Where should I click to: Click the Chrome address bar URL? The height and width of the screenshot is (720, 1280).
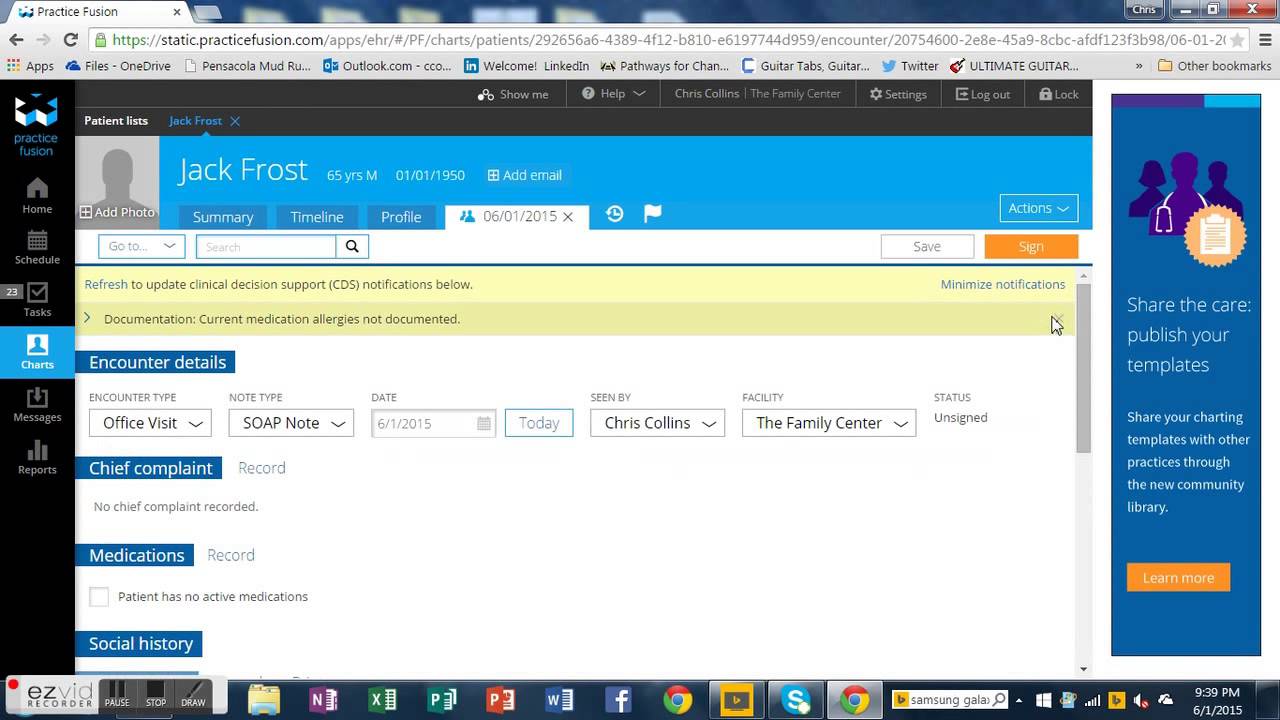[668, 40]
